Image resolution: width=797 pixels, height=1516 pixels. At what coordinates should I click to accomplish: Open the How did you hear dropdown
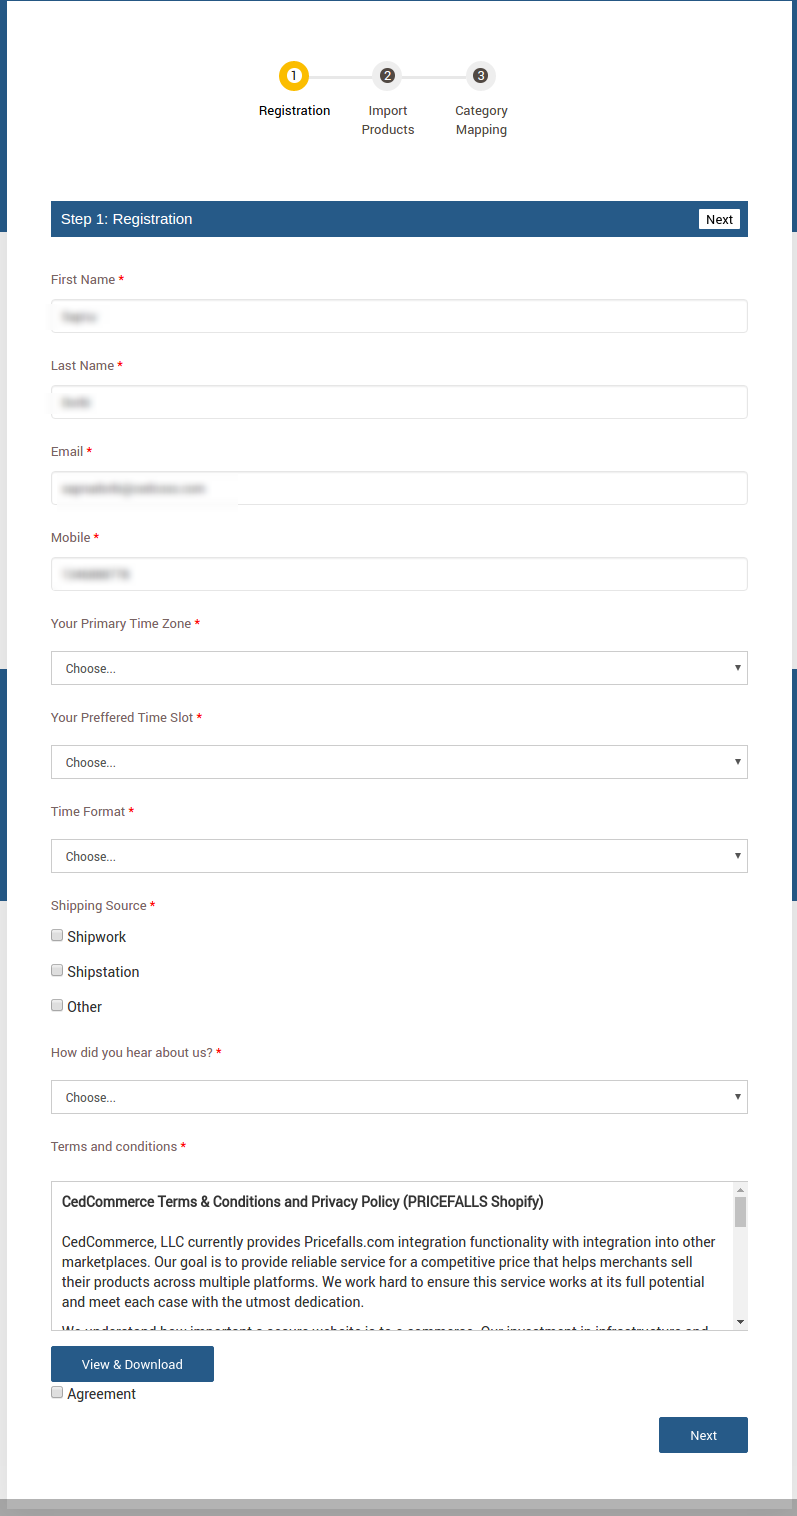[x=398, y=1096]
